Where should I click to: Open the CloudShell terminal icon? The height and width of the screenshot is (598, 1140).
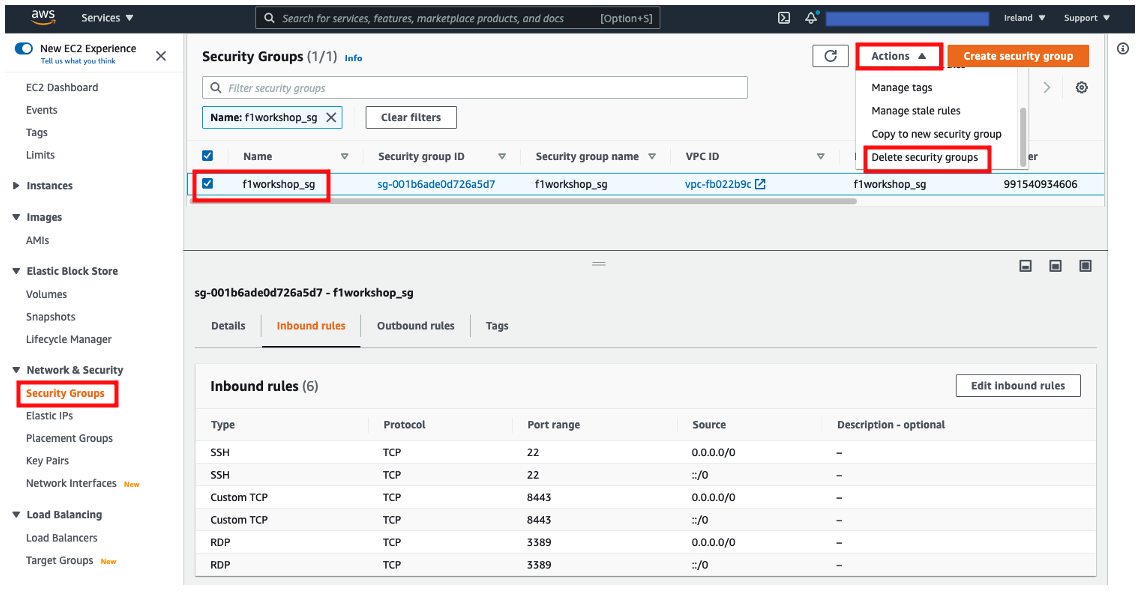784,18
